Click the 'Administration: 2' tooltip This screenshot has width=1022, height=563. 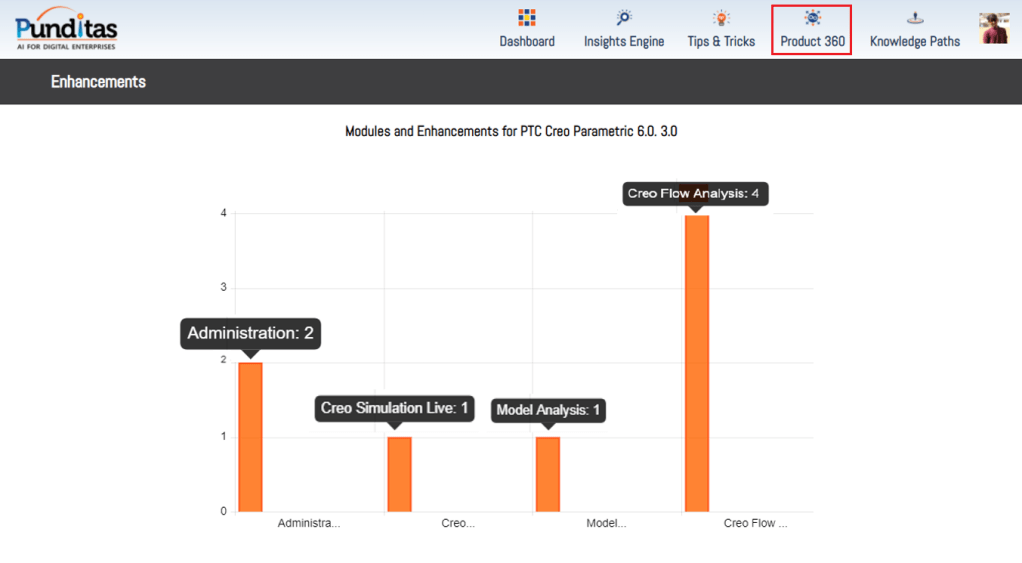click(250, 333)
